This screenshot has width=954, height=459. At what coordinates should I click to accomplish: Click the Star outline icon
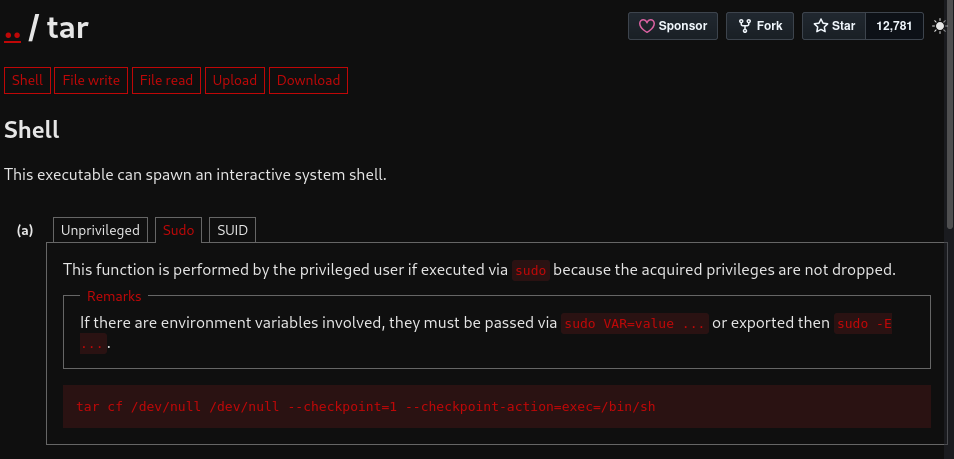click(x=820, y=26)
